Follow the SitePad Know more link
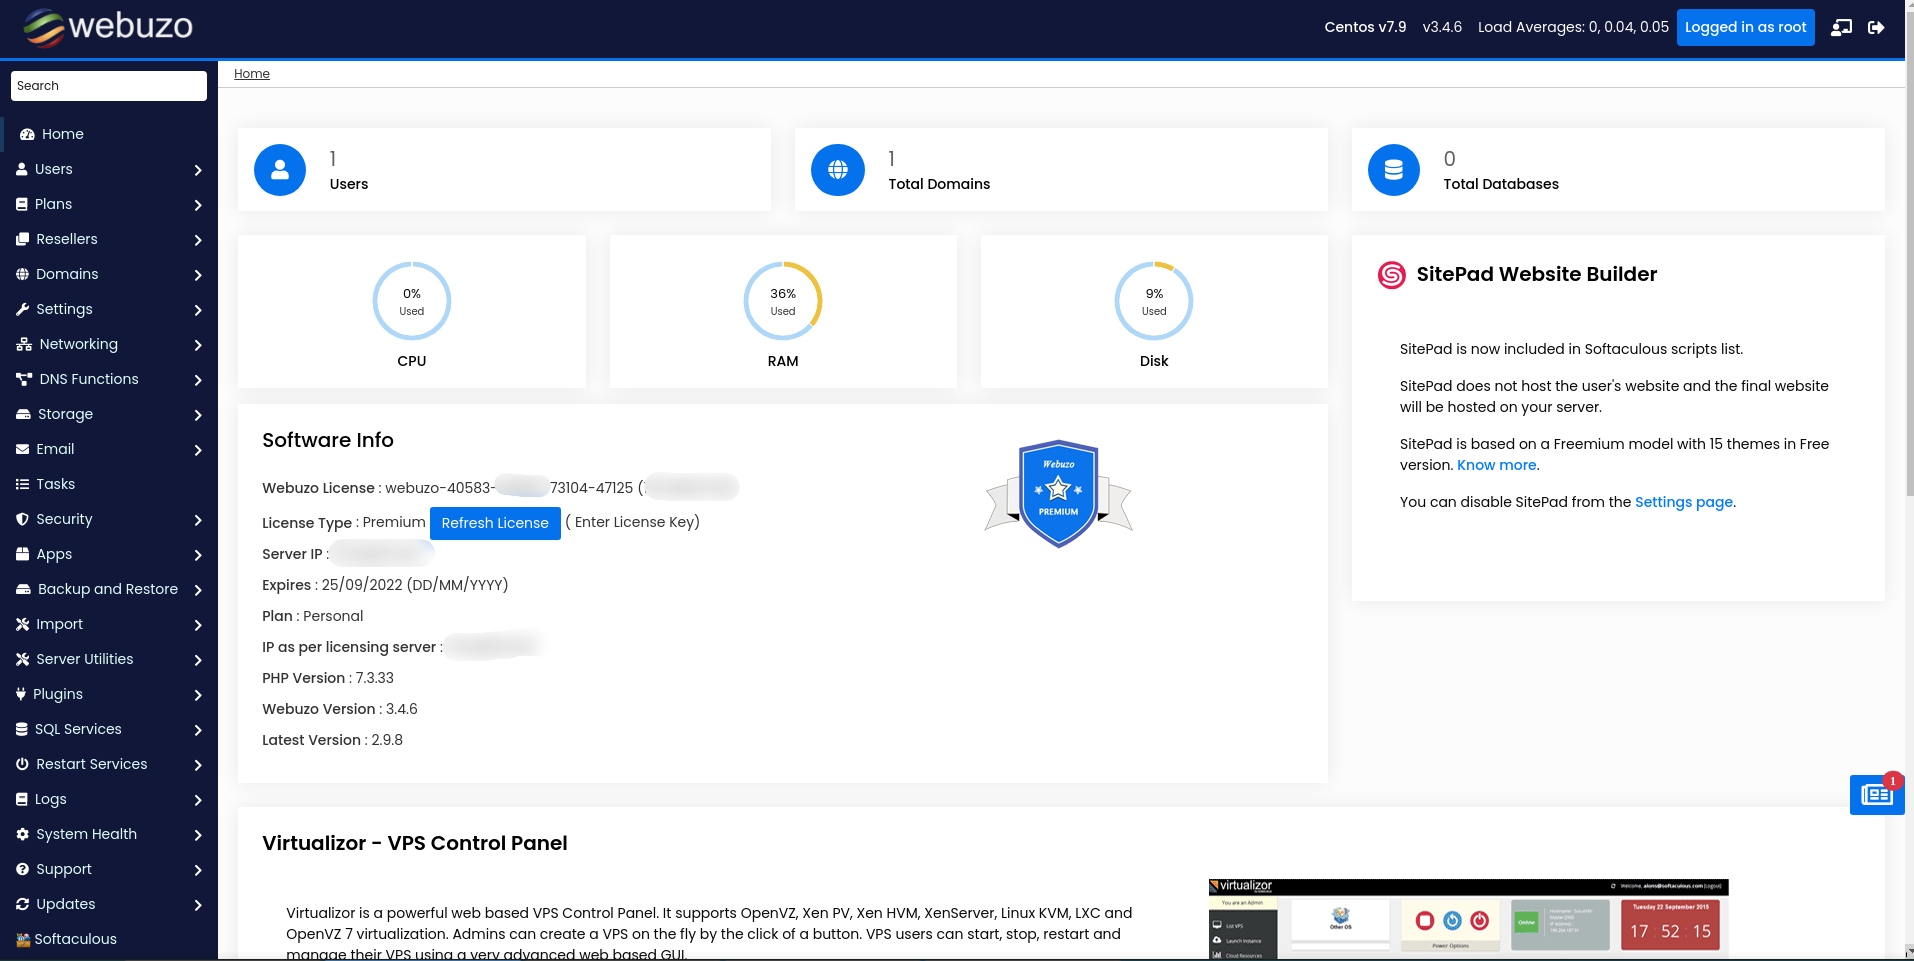The height and width of the screenshot is (961, 1914). tap(1496, 465)
